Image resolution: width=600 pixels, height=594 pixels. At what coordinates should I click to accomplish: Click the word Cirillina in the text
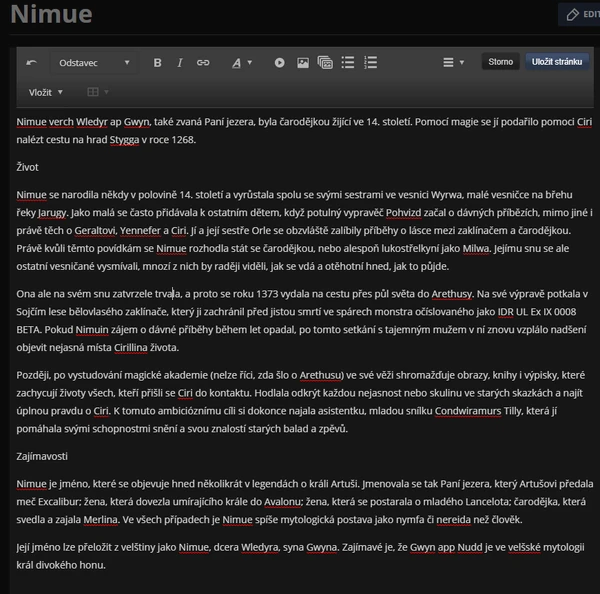tap(130, 348)
